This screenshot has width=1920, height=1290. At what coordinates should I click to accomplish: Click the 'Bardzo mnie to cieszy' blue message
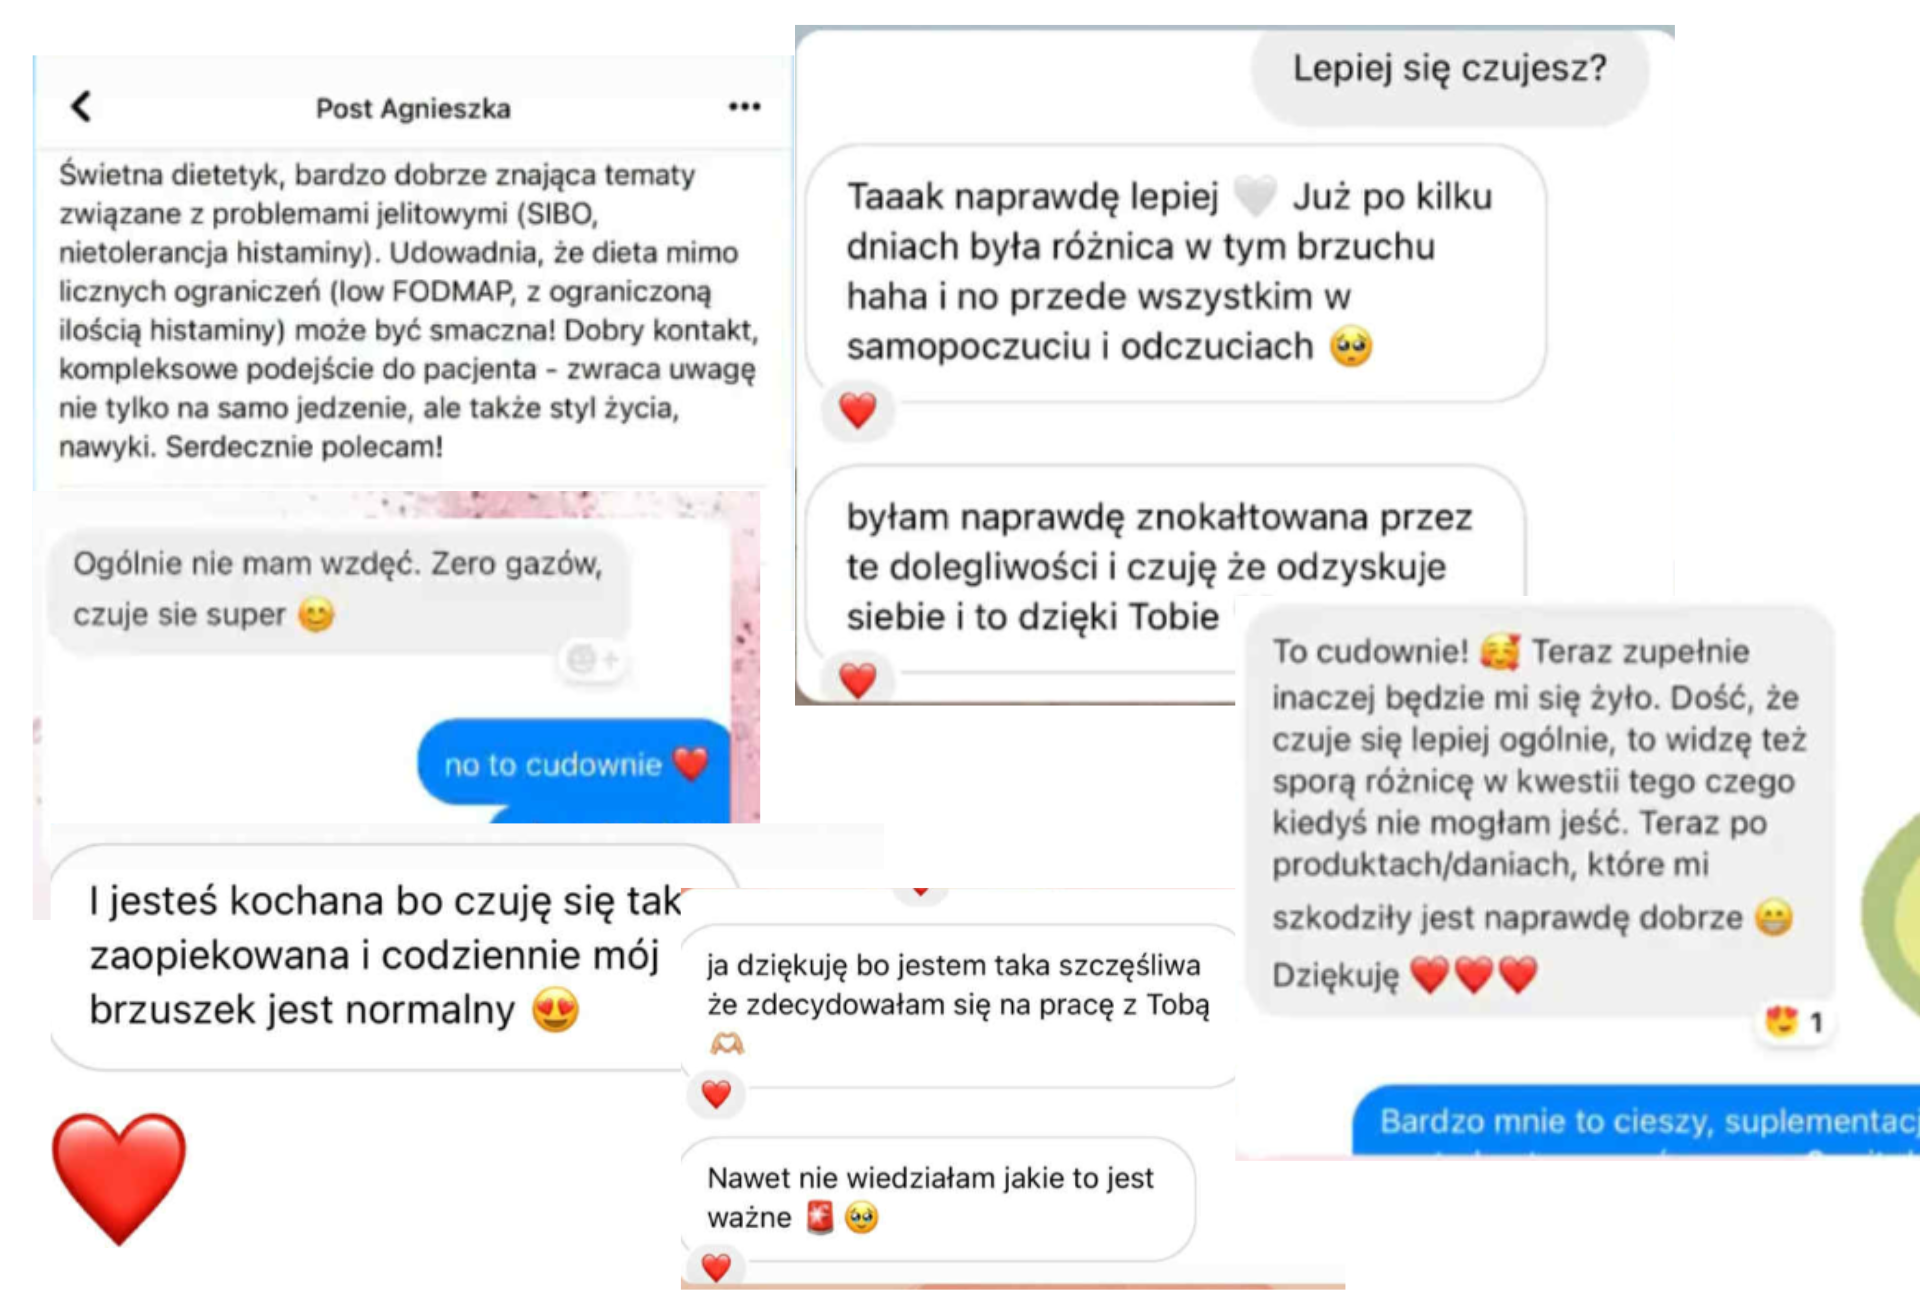pyautogui.click(x=1636, y=1121)
